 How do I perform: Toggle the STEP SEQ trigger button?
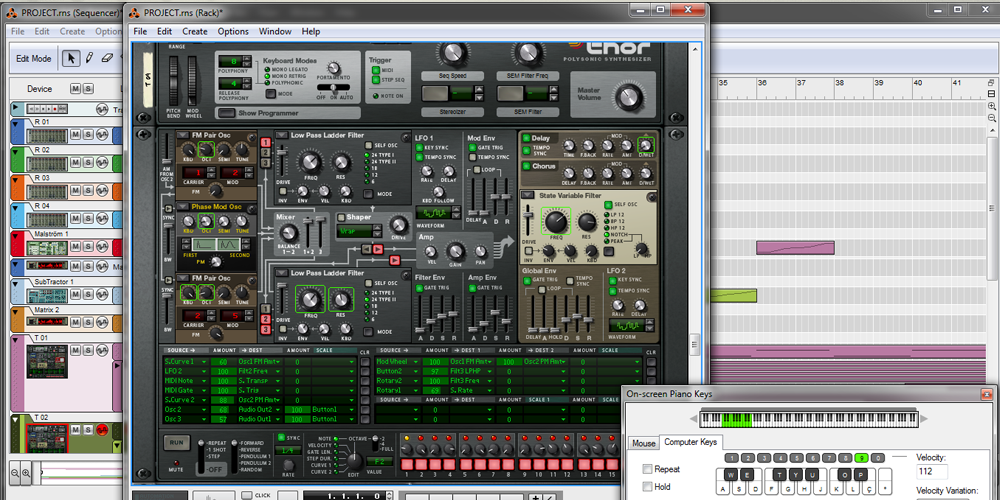376,80
